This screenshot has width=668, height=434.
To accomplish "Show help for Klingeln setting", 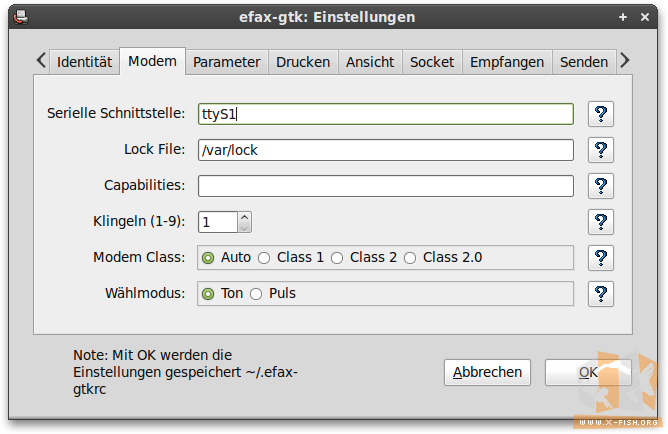I will click(601, 222).
